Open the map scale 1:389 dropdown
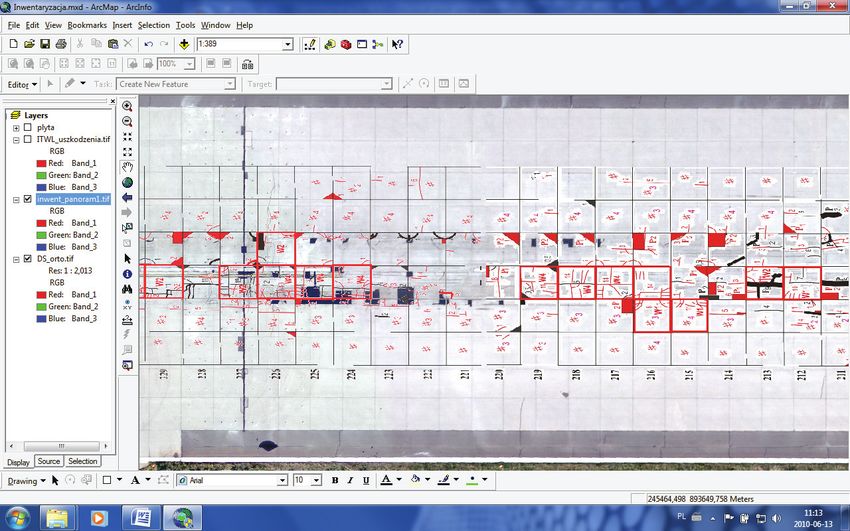850x531 pixels. (288, 44)
